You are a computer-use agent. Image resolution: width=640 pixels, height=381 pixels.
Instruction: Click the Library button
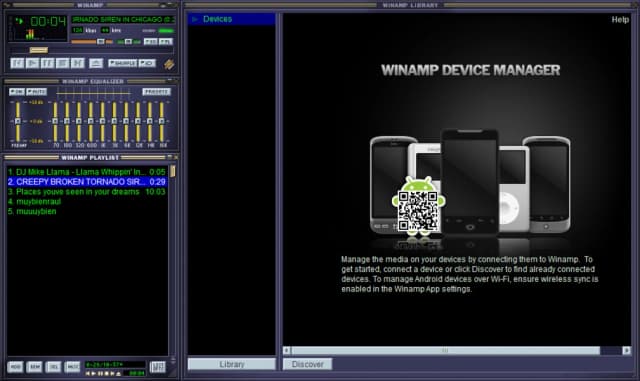[x=231, y=364]
